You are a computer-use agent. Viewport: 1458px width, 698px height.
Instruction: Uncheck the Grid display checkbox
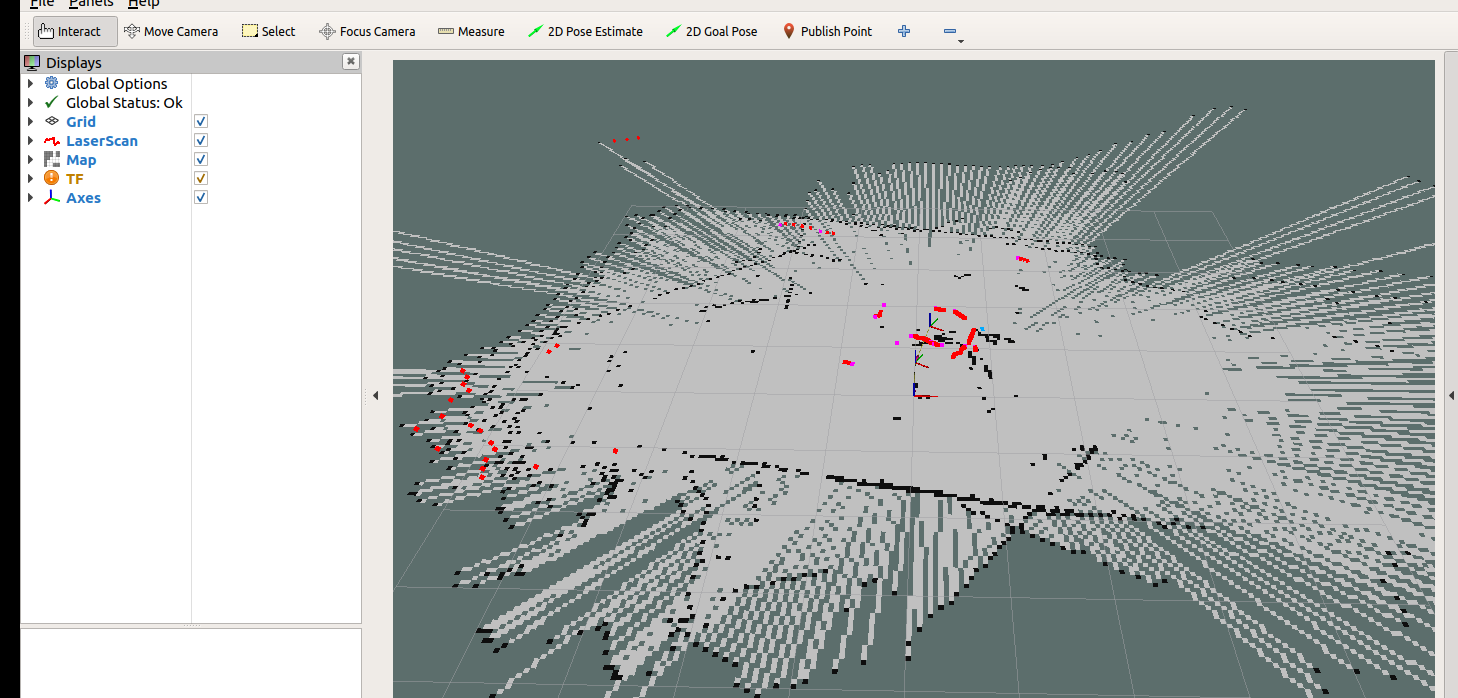pyautogui.click(x=201, y=122)
